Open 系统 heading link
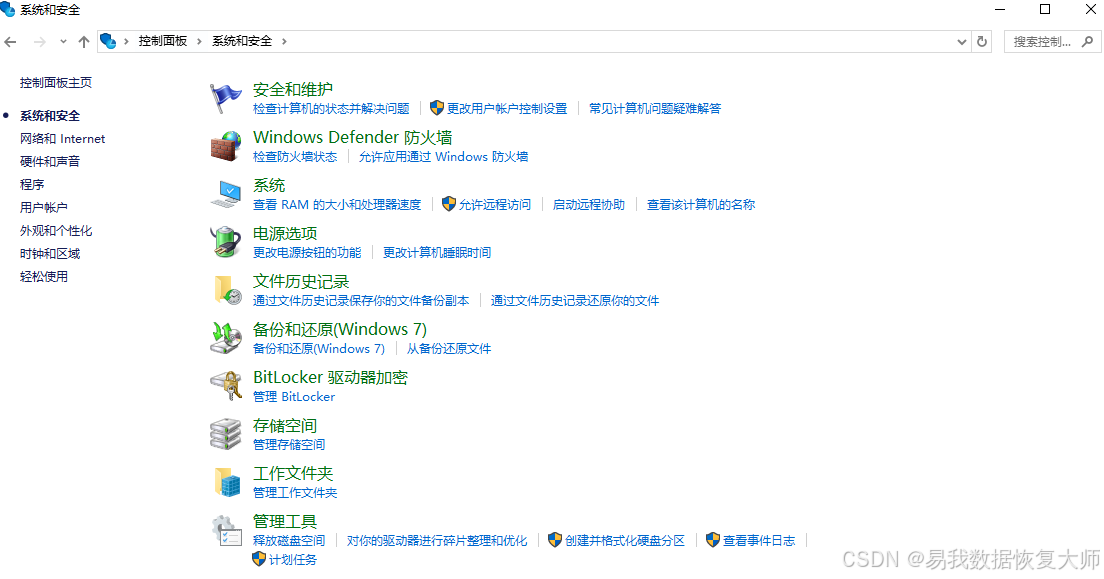1104x579 pixels. (x=269, y=185)
